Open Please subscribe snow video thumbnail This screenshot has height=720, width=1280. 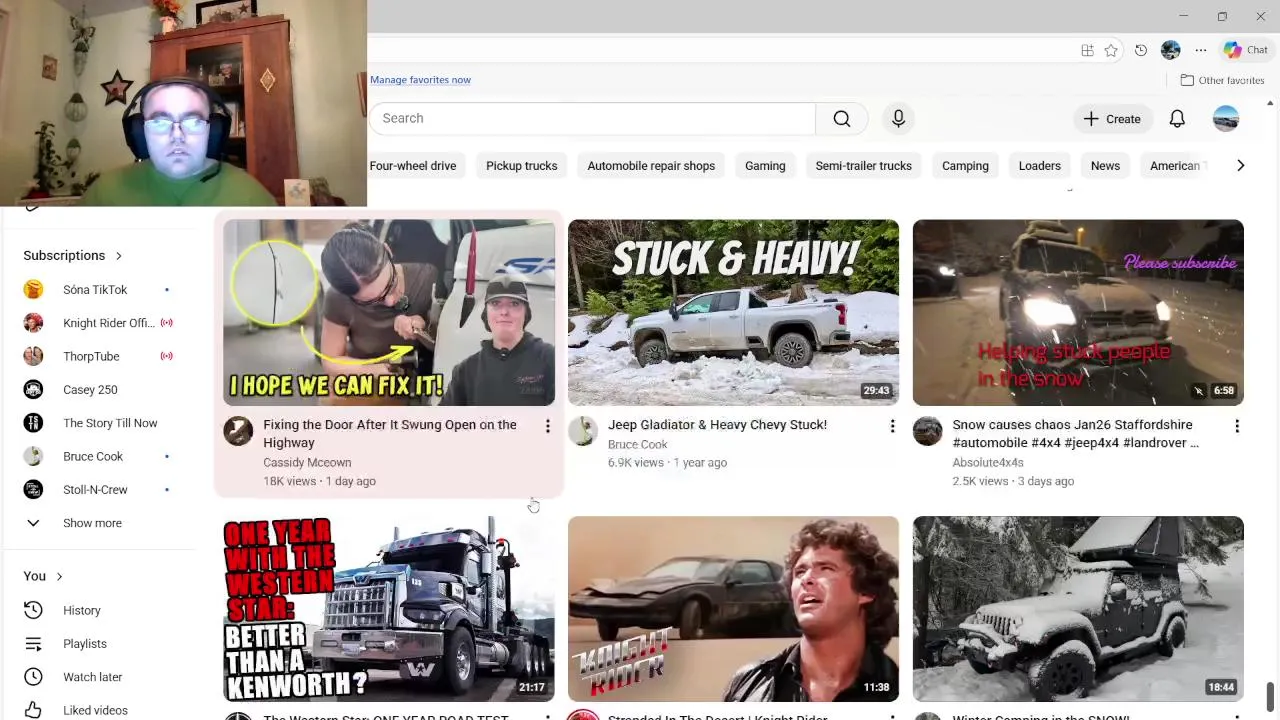[x=1078, y=312]
